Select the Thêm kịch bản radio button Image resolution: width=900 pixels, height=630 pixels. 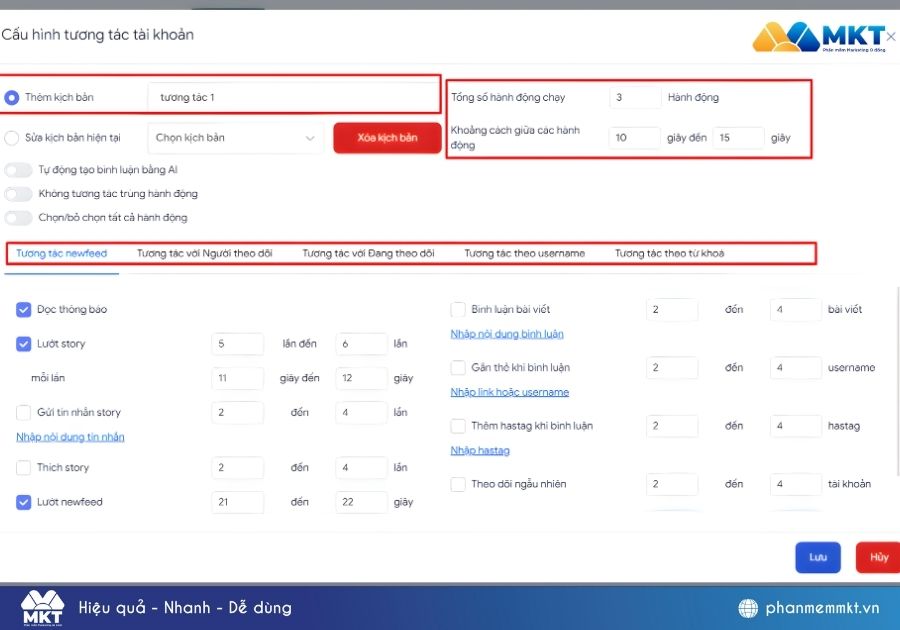11,98
